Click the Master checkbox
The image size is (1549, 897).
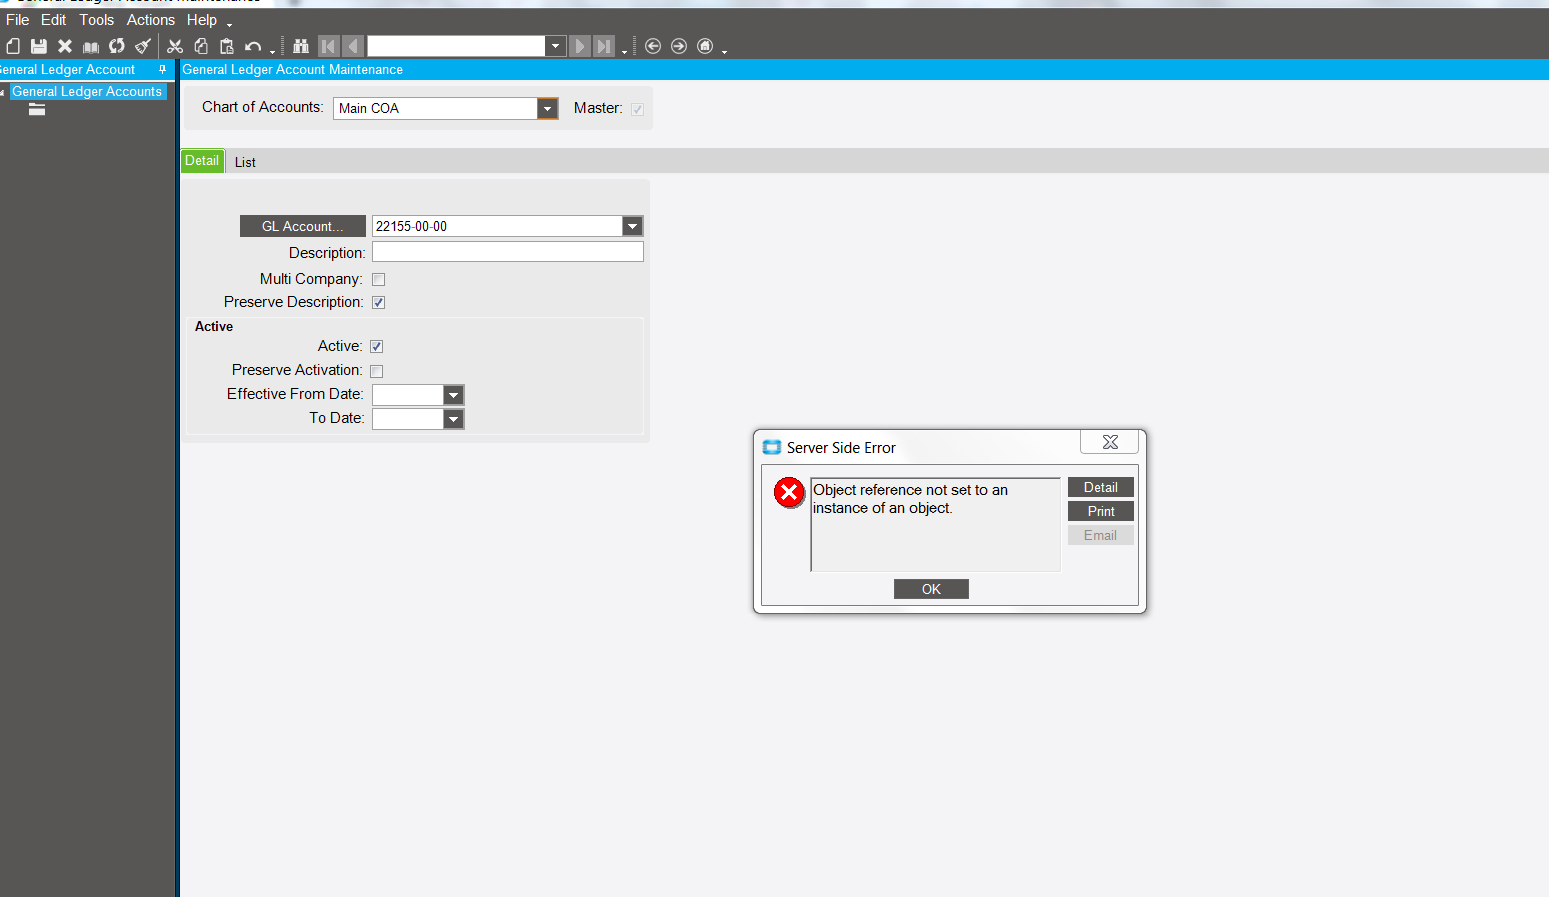637,109
